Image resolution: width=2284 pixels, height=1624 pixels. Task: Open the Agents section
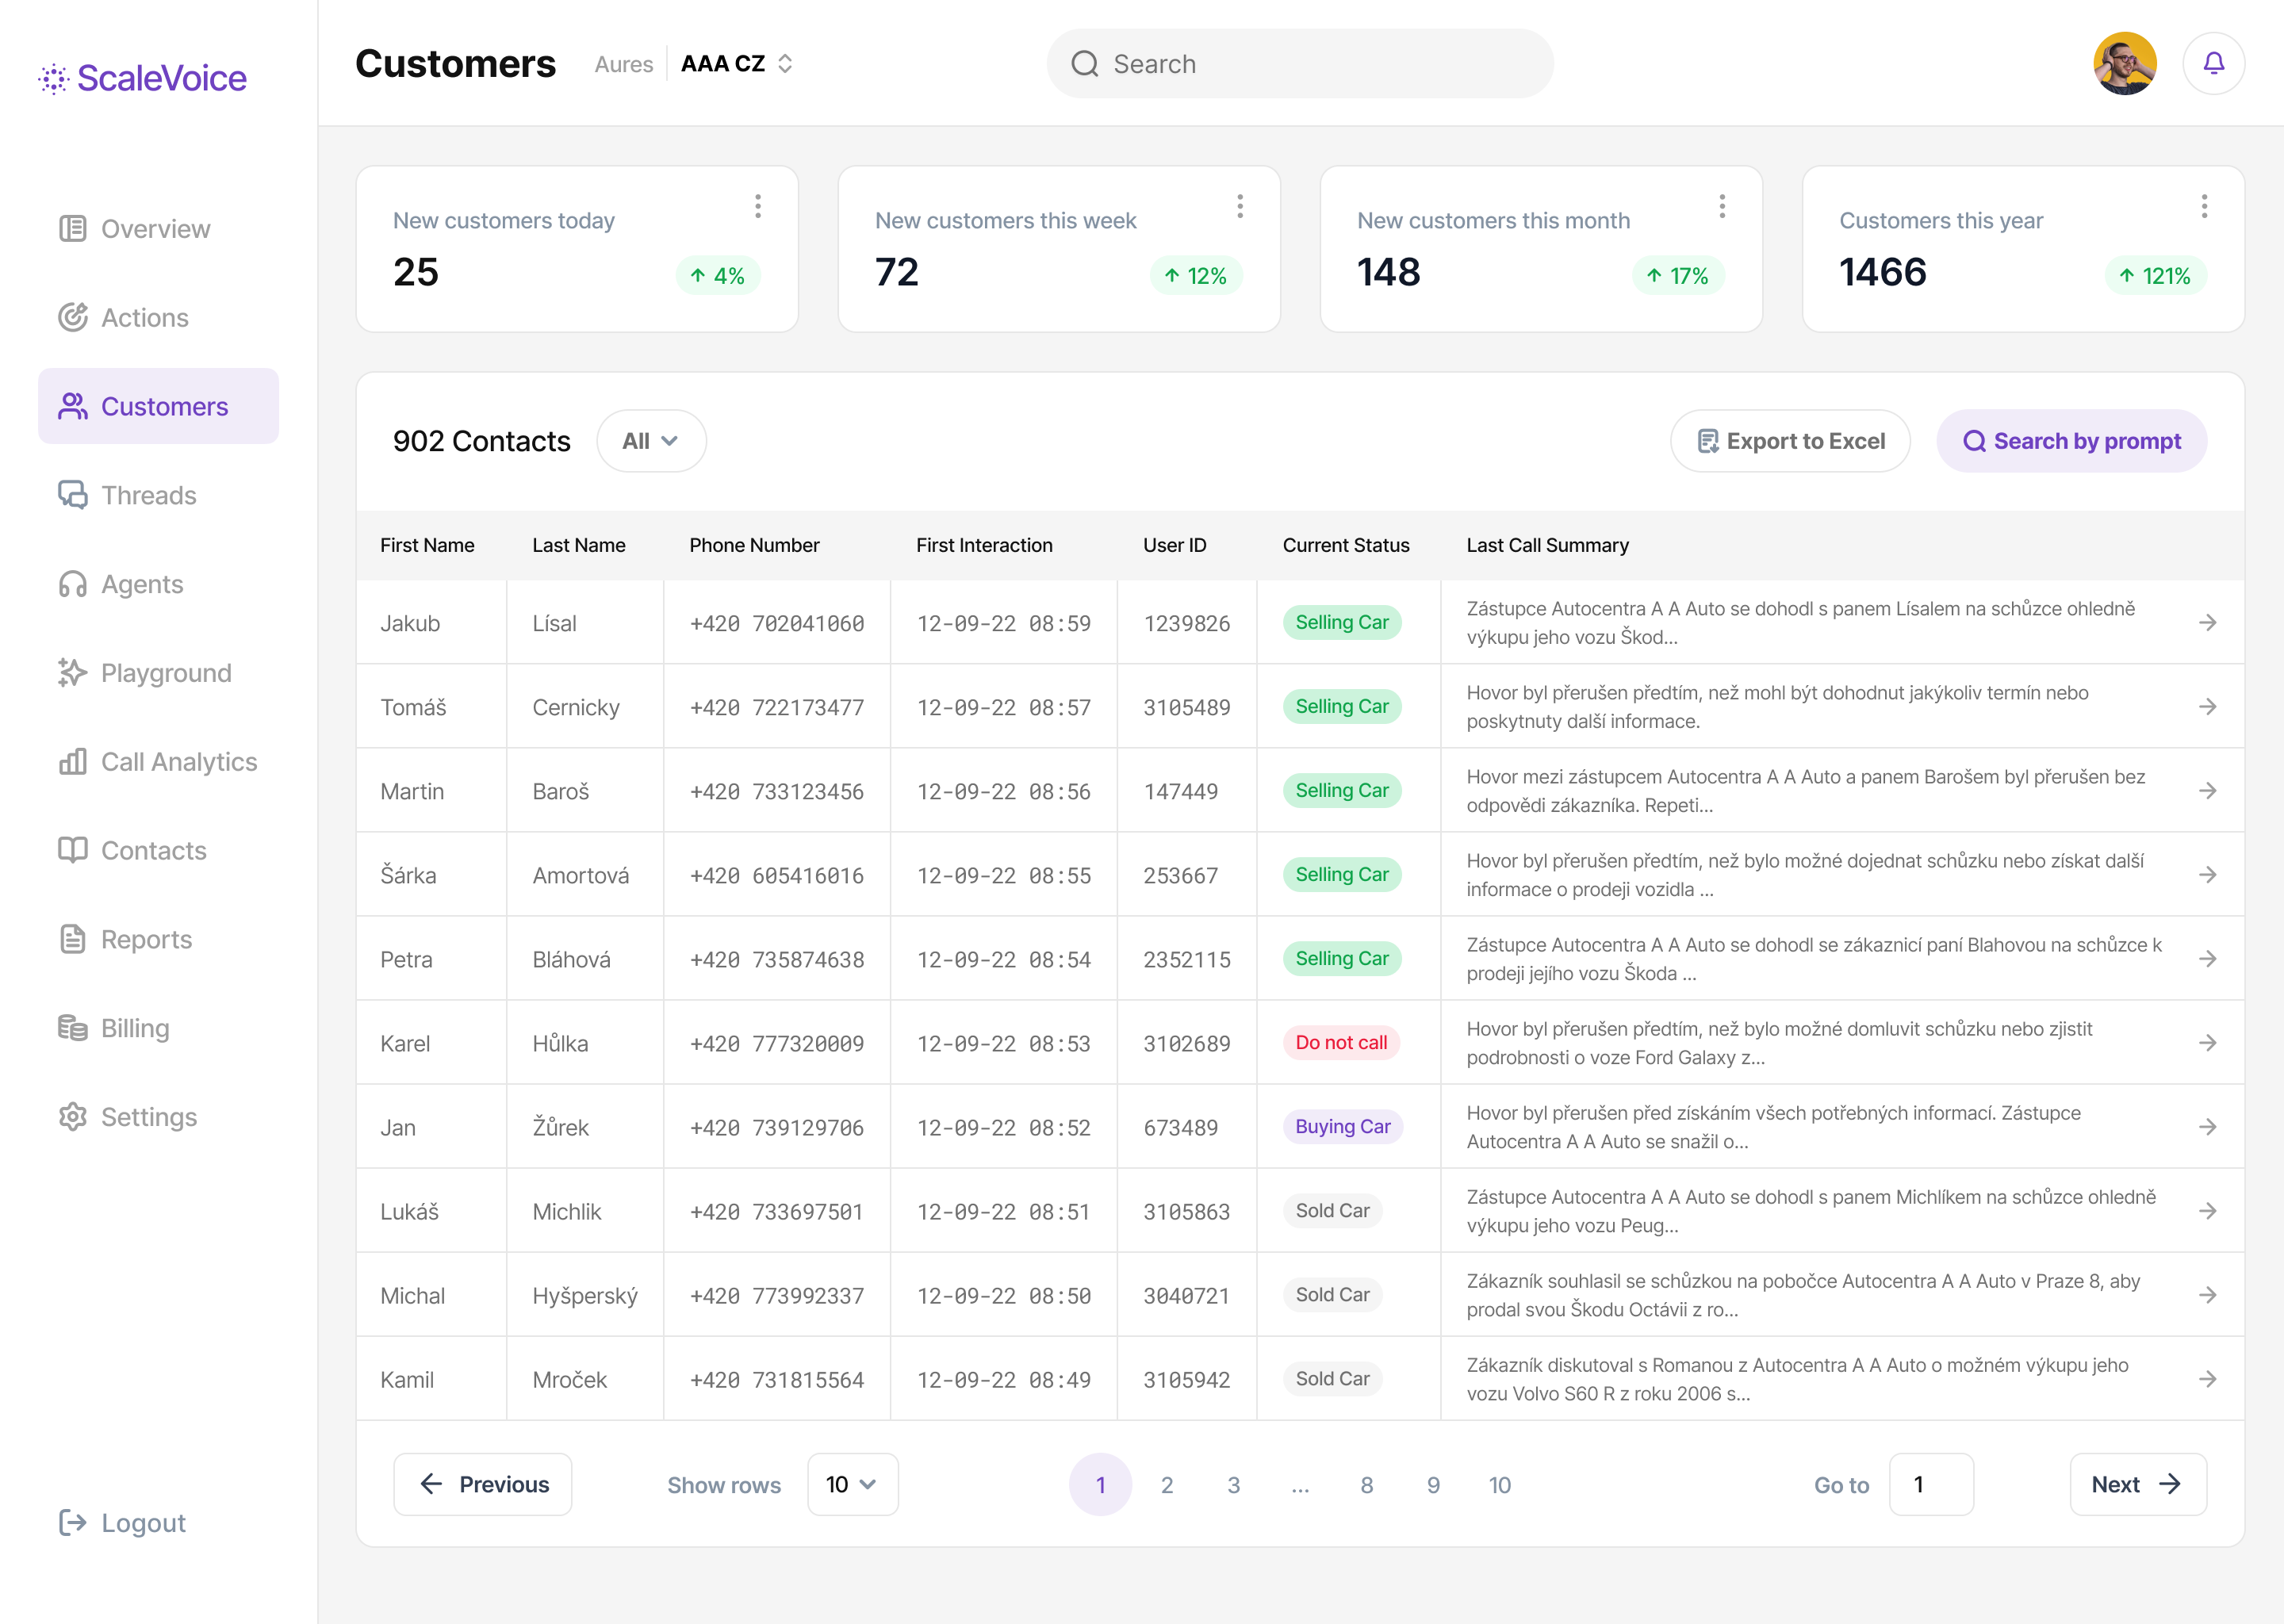141,584
